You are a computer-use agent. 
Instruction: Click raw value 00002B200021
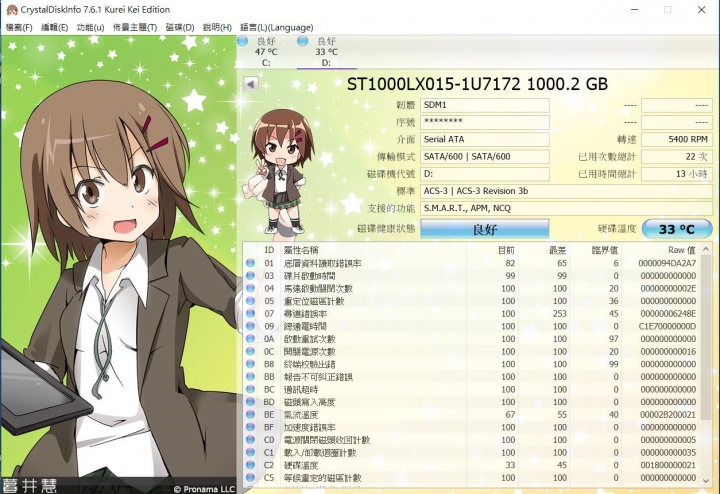[x=668, y=415]
